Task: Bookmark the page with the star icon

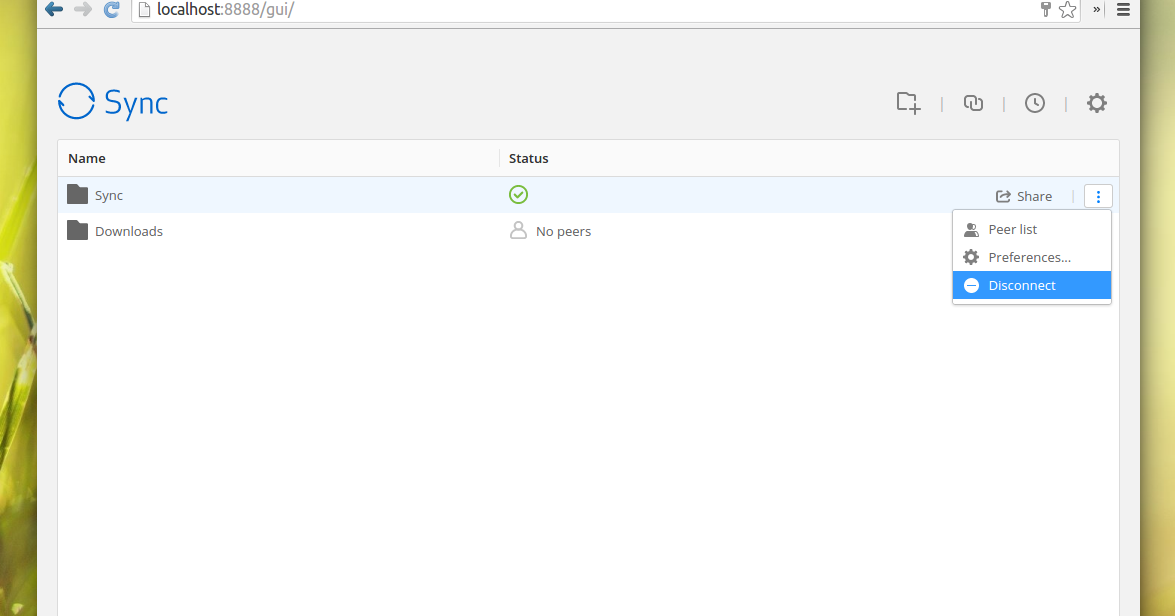Action: (x=1067, y=11)
